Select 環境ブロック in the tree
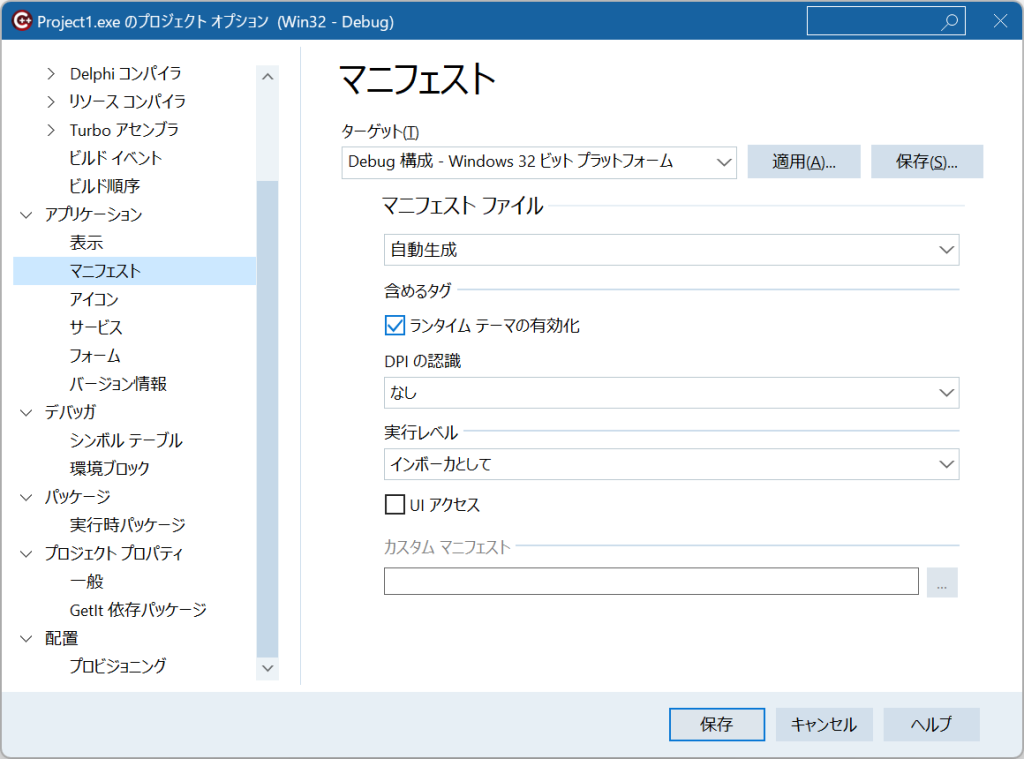 point(110,468)
